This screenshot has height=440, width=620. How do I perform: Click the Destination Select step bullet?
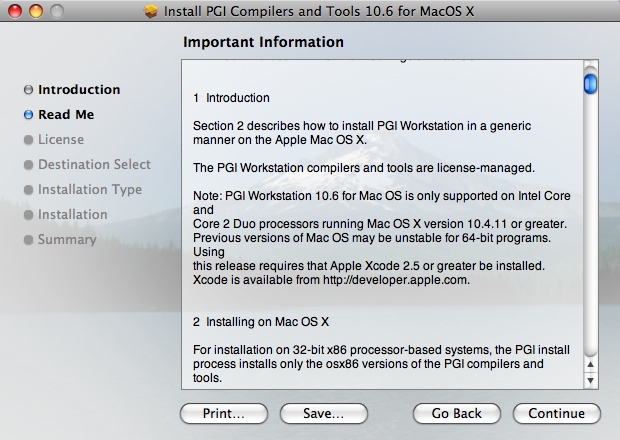pos(28,165)
